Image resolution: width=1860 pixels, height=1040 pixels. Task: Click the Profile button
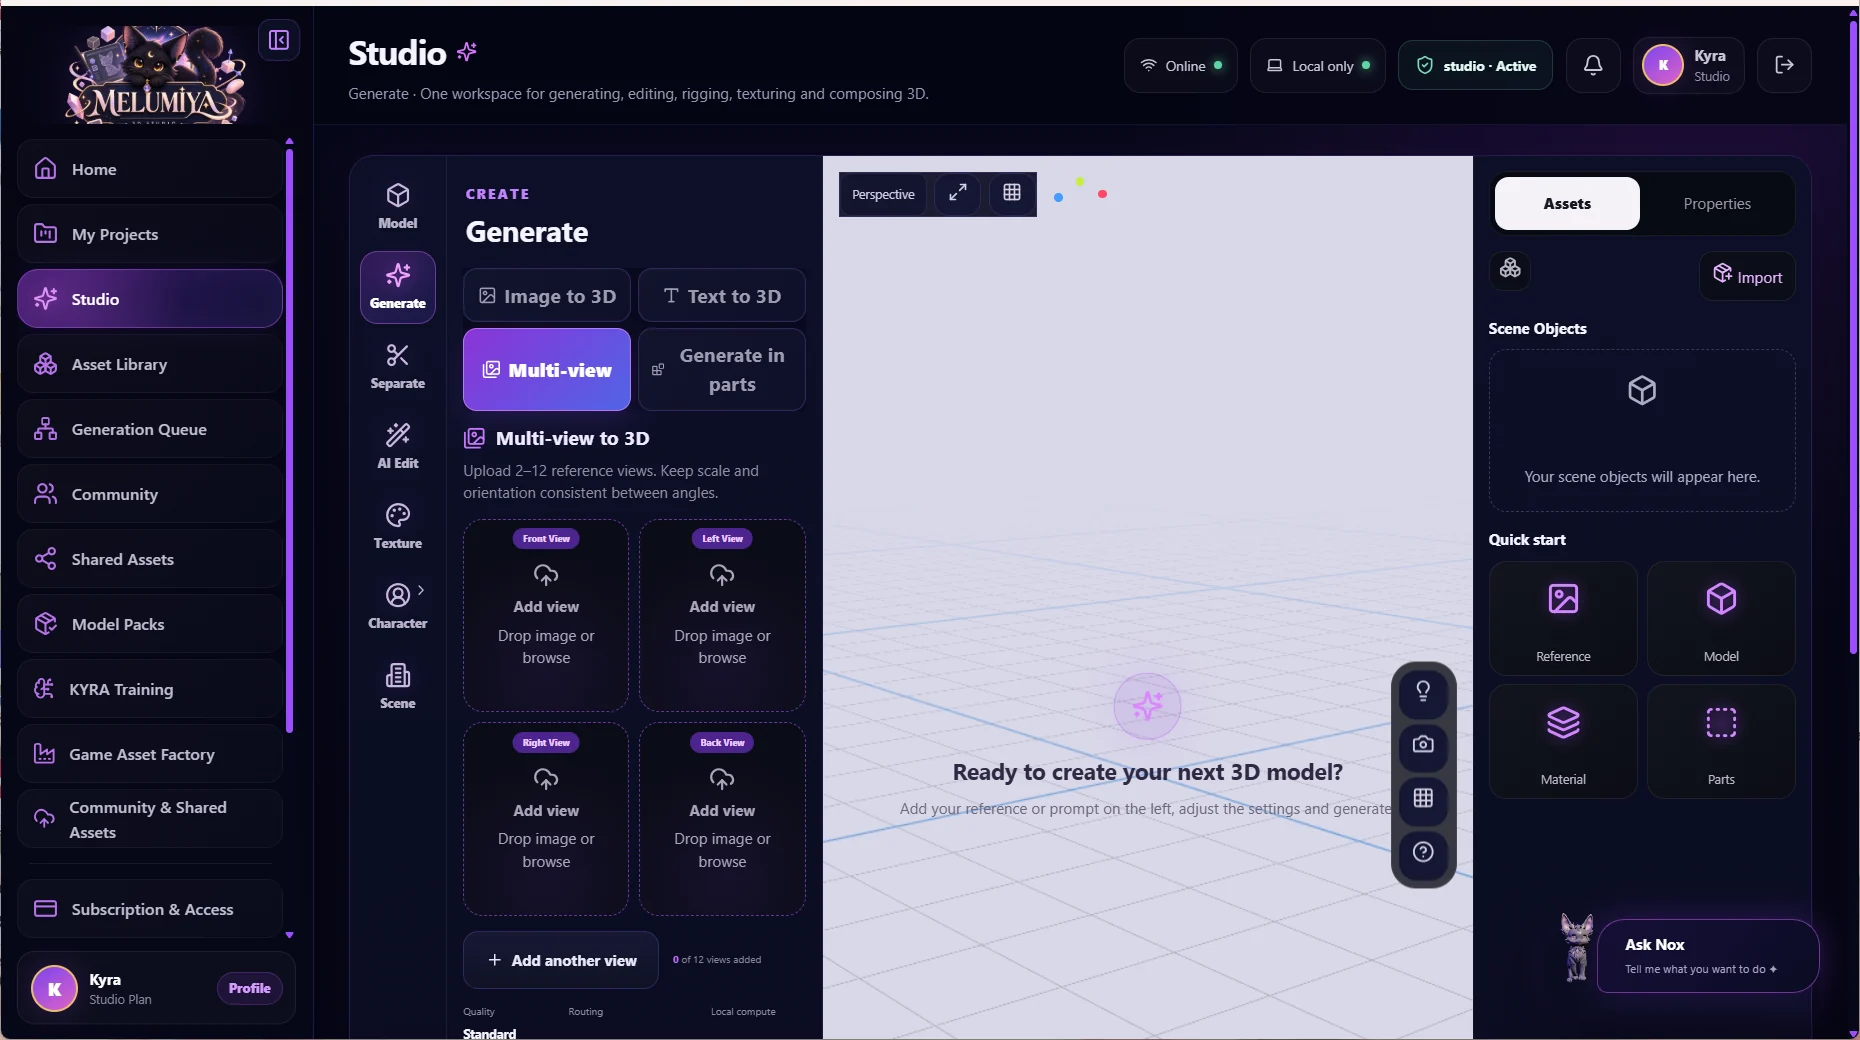[x=250, y=988]
